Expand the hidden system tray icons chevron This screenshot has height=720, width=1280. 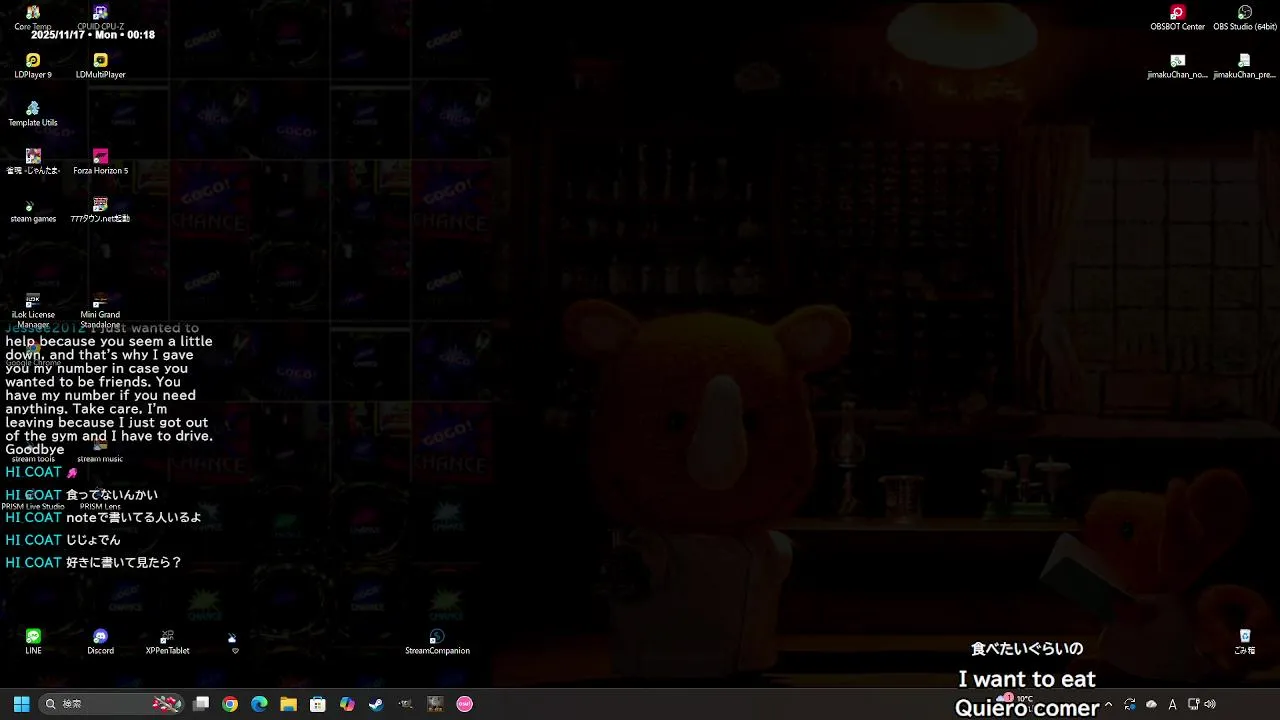pyautogui.click(x=1108, y=705)
